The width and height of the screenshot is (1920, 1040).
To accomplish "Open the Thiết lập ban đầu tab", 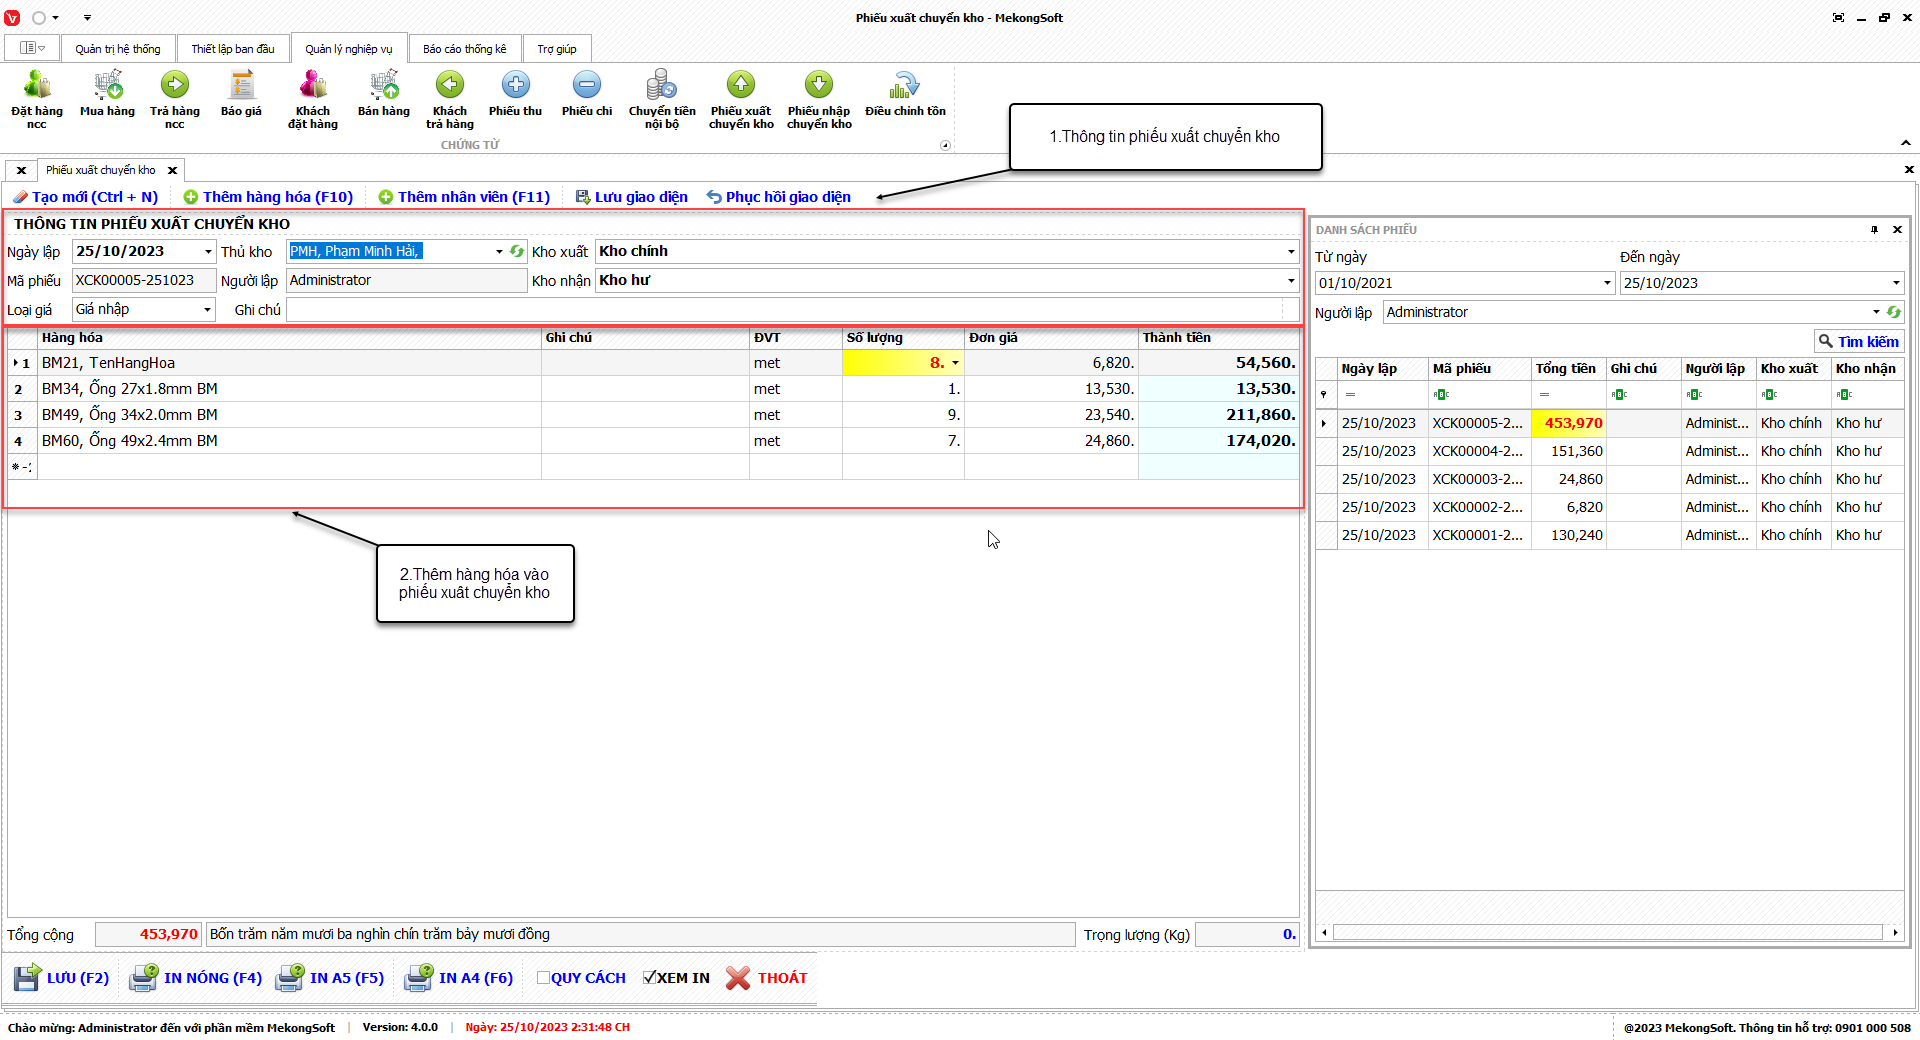I will 232,49.
